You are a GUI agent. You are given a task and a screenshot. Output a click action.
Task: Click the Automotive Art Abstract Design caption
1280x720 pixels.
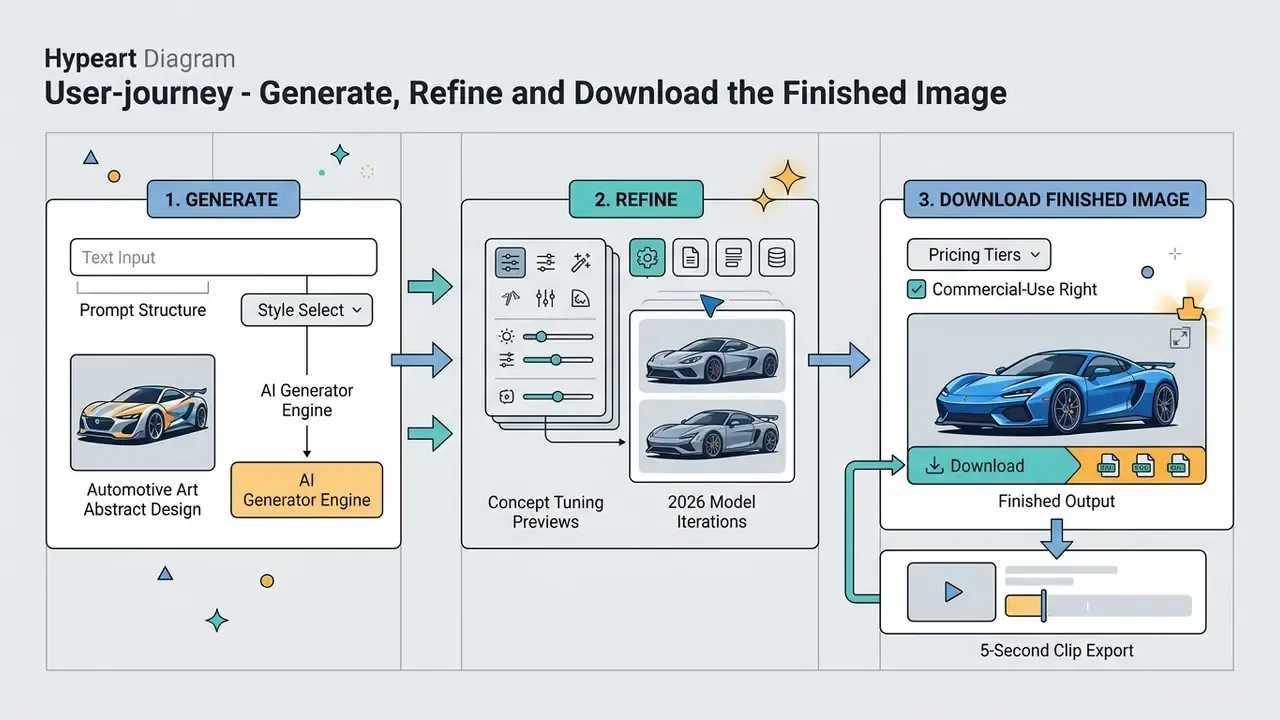click(x=142, y=499)
